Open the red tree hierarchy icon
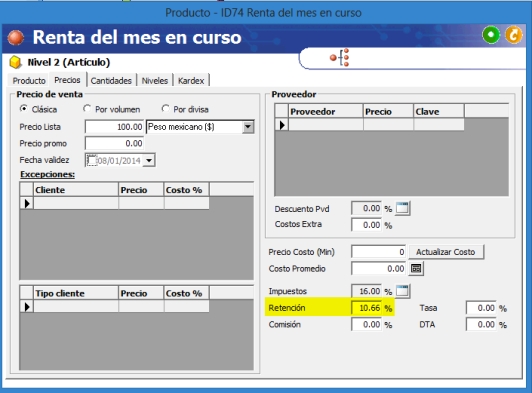 [x=340, y=57]
